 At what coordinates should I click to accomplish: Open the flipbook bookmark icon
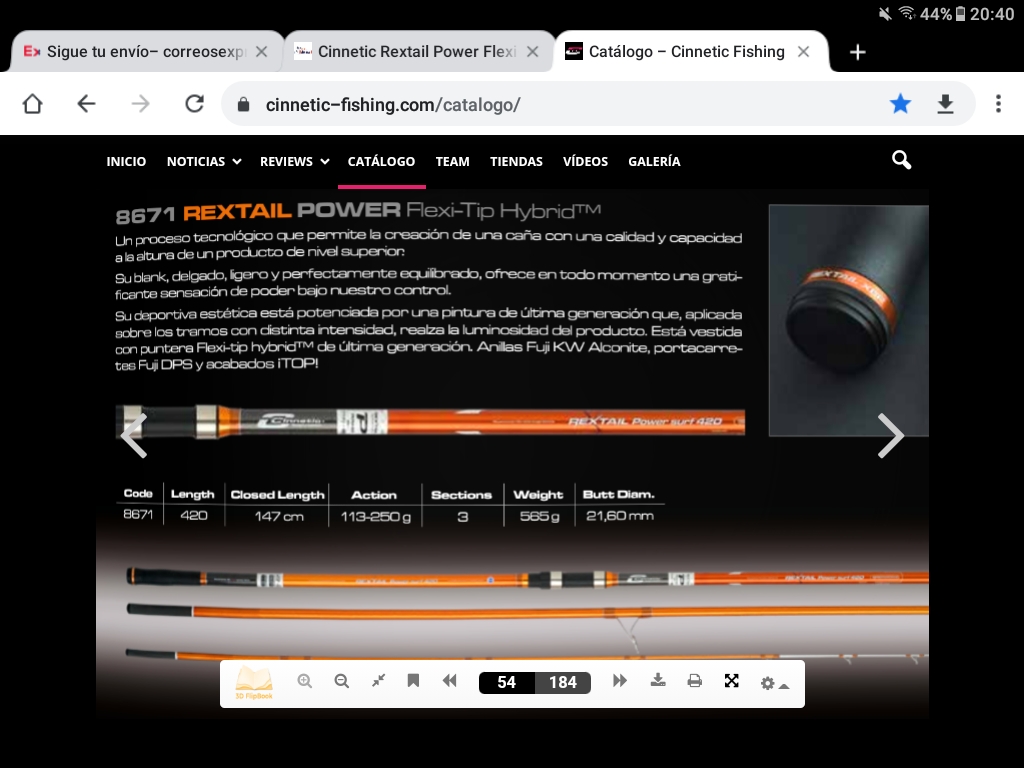click(x=413, y=681)
